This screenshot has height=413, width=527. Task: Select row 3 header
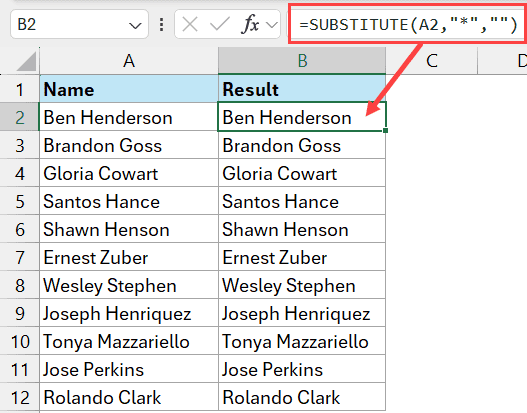point(19,145)
